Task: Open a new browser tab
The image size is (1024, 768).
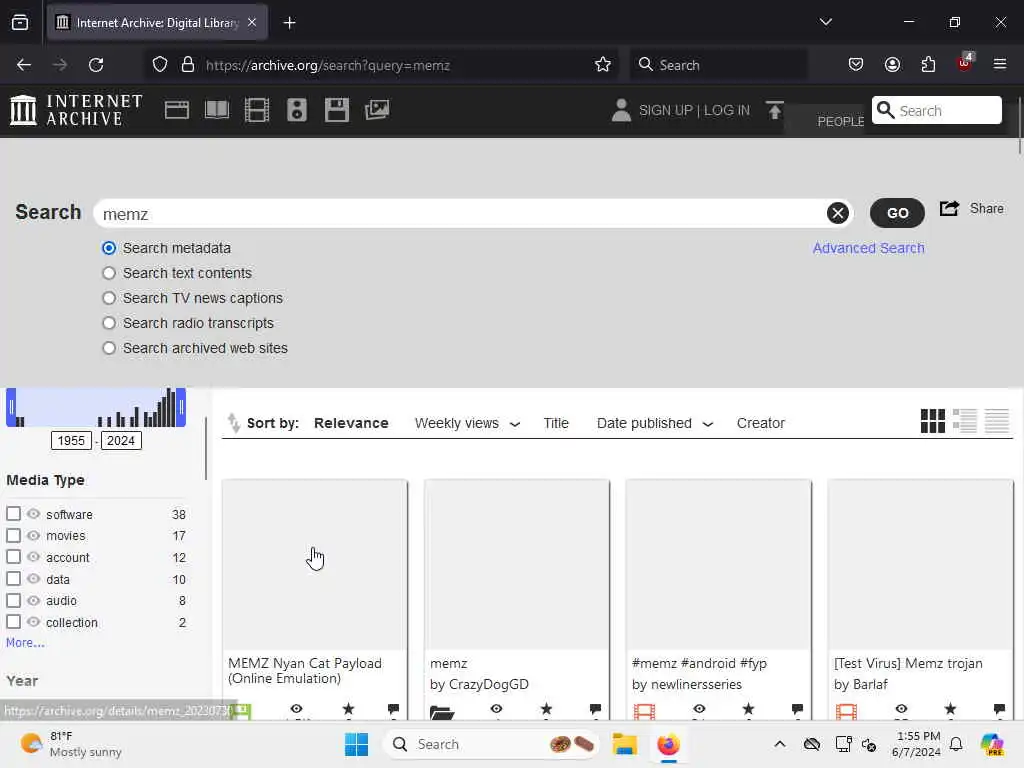Action: (289, 23)
